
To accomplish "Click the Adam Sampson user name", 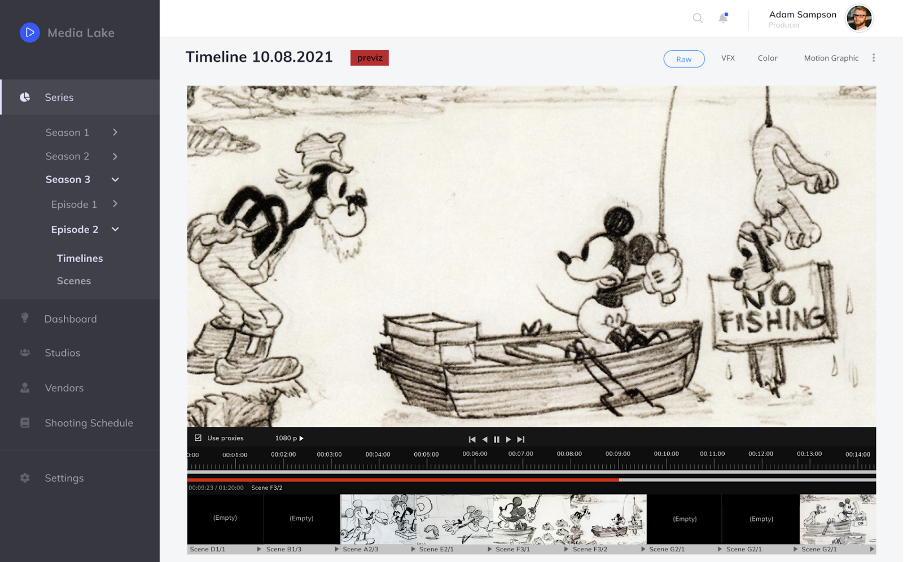I will (803, 14).
